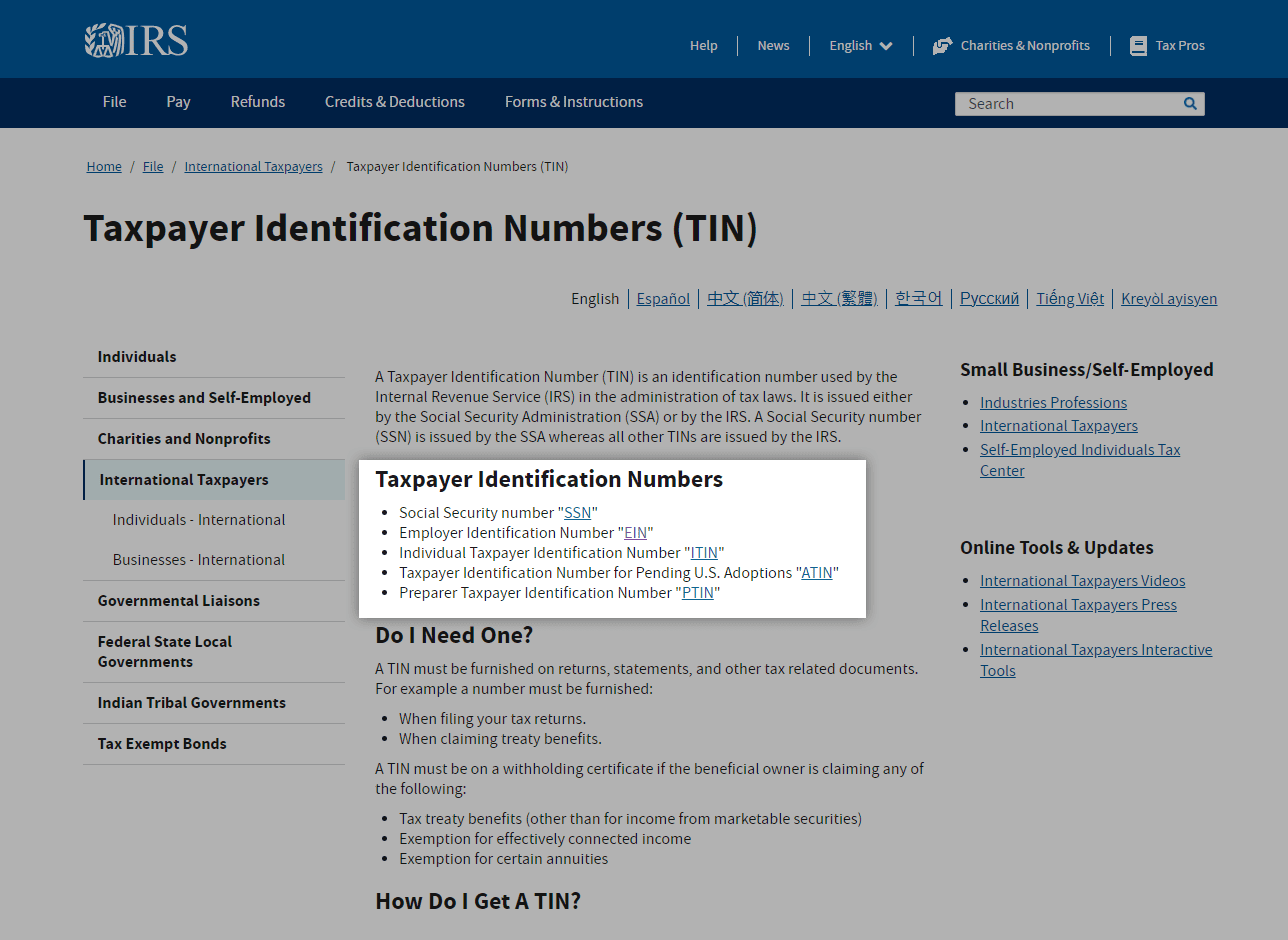
Task: Open Industries Professions link
Action: 1053,403
